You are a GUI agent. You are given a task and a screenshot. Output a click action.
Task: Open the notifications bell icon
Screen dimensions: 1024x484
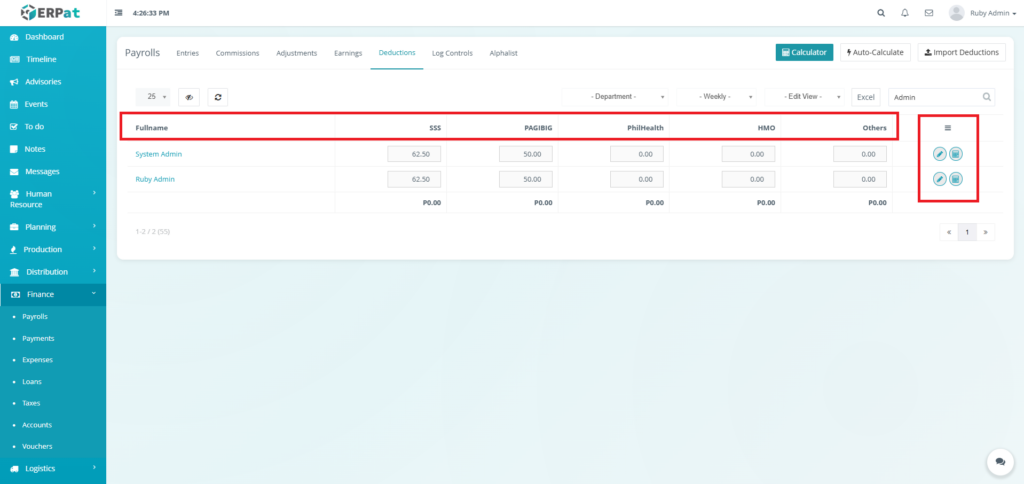[905, 13]
